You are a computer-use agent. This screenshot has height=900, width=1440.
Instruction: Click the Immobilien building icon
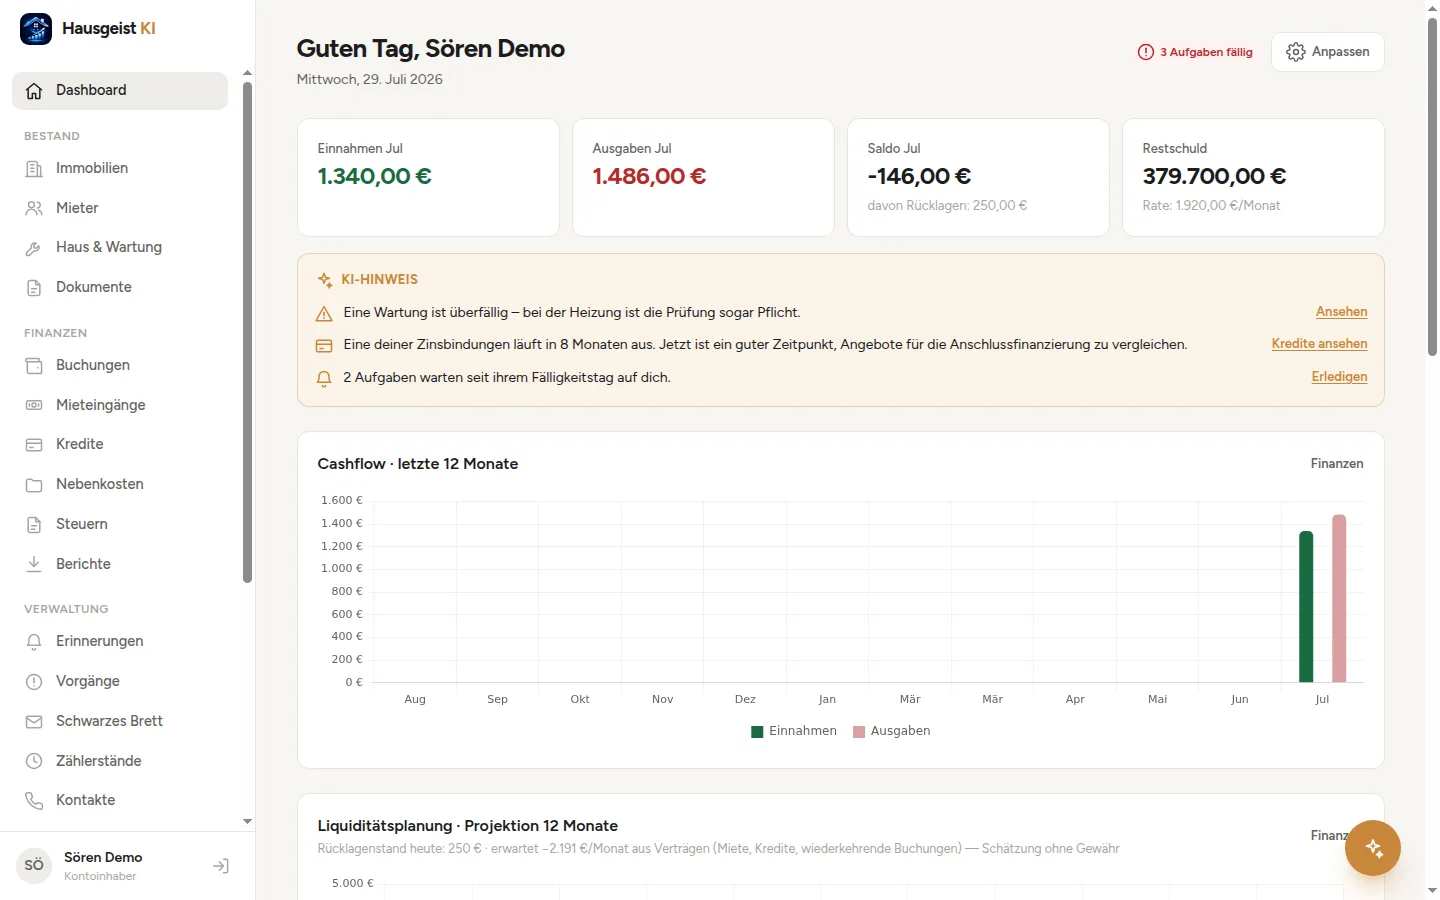coord(34,169)
